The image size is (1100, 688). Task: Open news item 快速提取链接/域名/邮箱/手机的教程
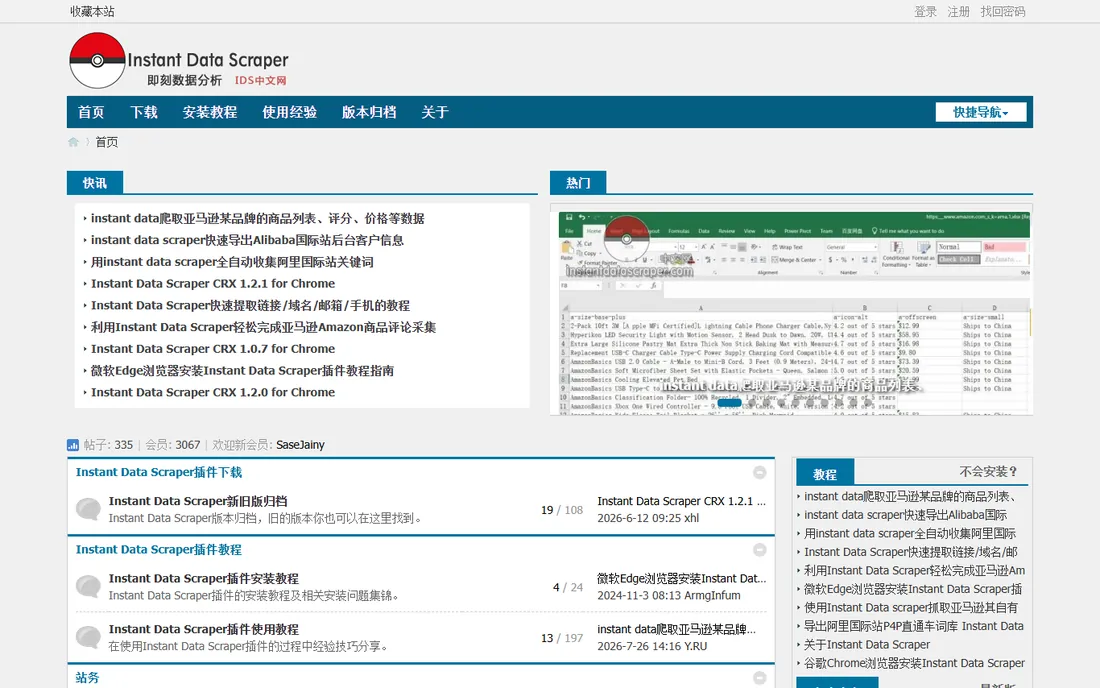tap(250, 306)
